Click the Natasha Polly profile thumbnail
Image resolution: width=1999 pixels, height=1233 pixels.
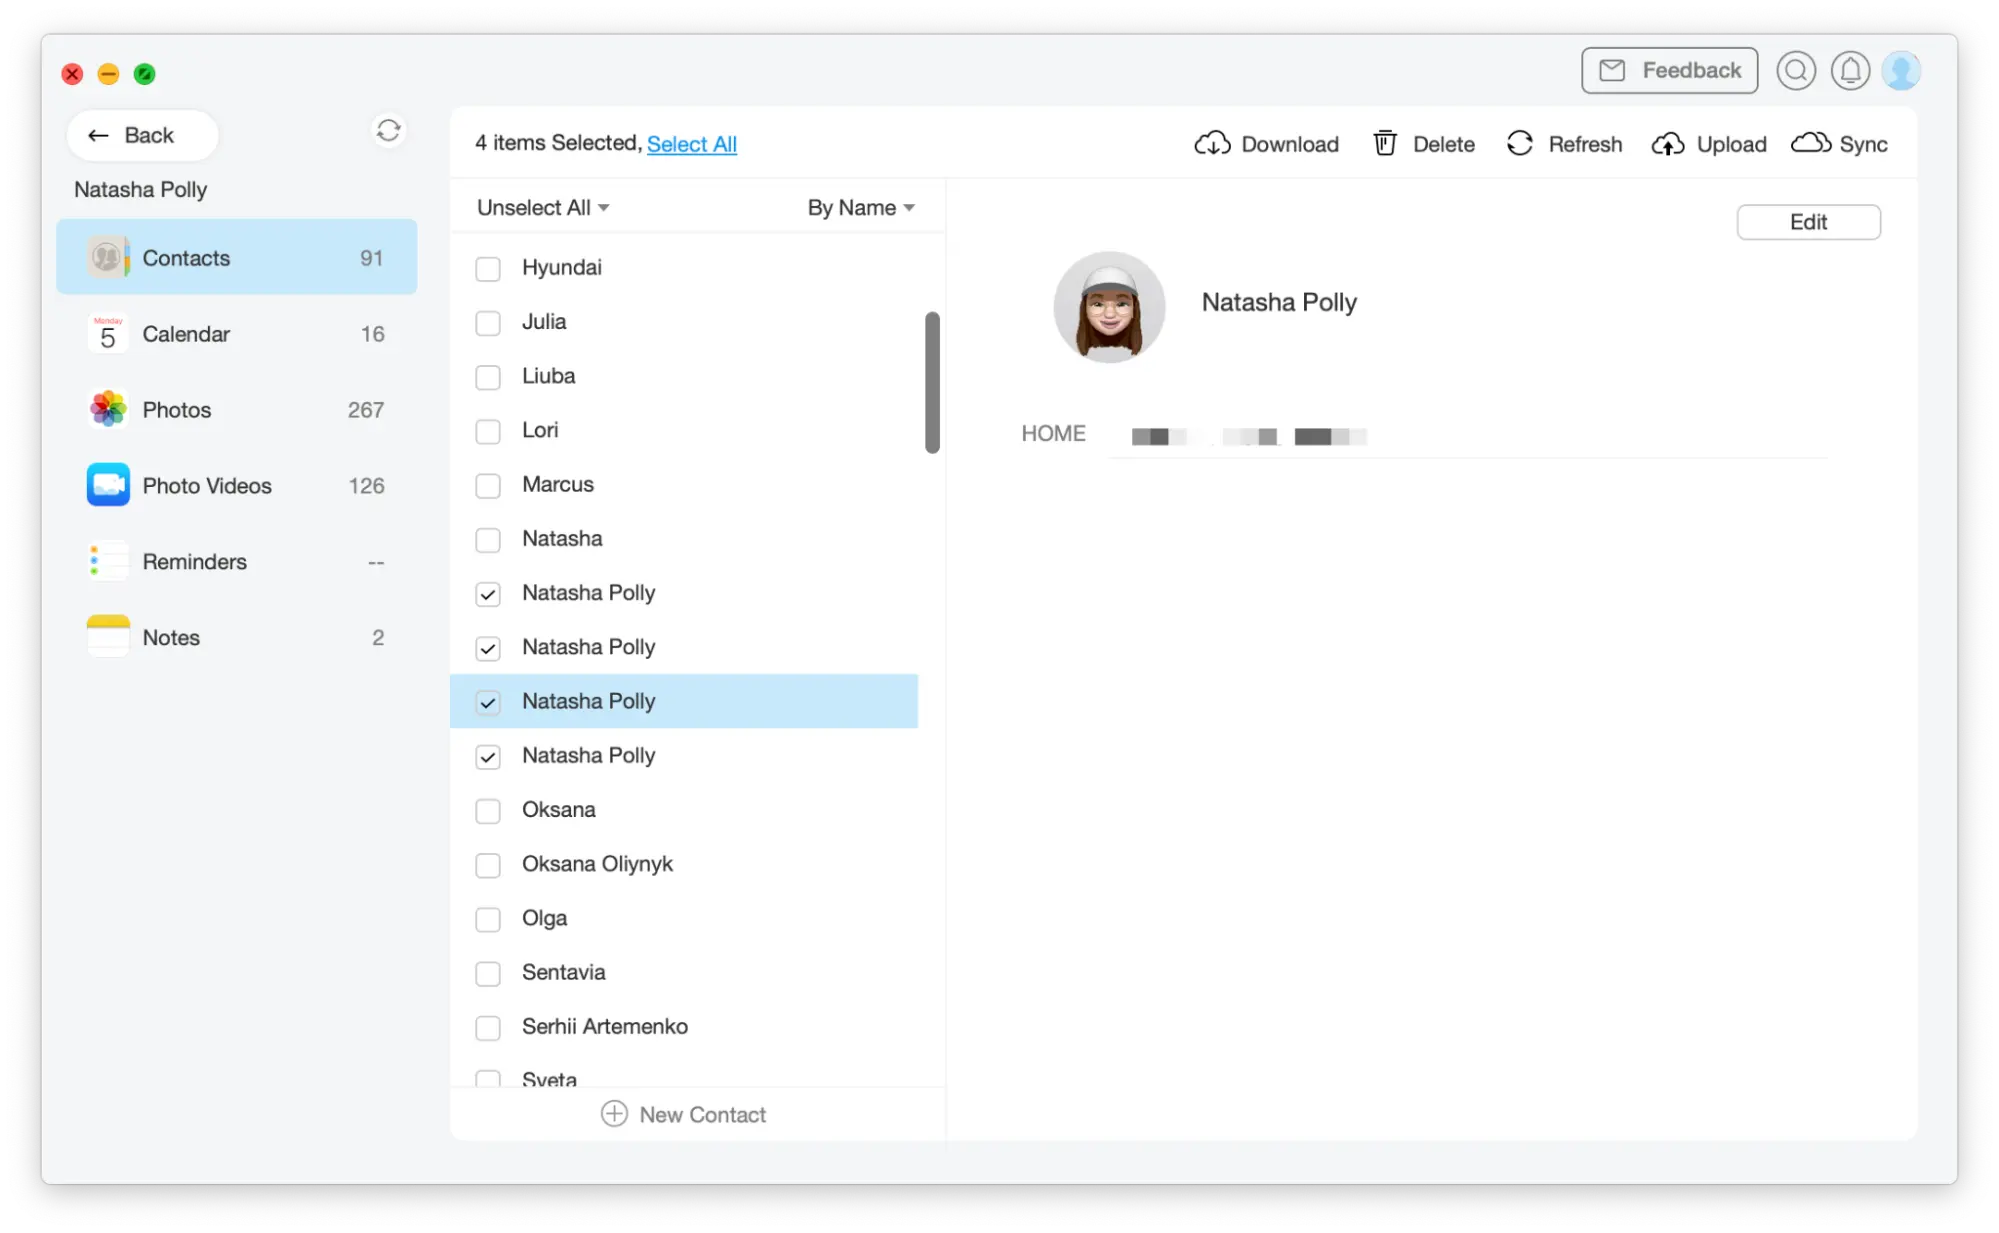(1107, 307)
